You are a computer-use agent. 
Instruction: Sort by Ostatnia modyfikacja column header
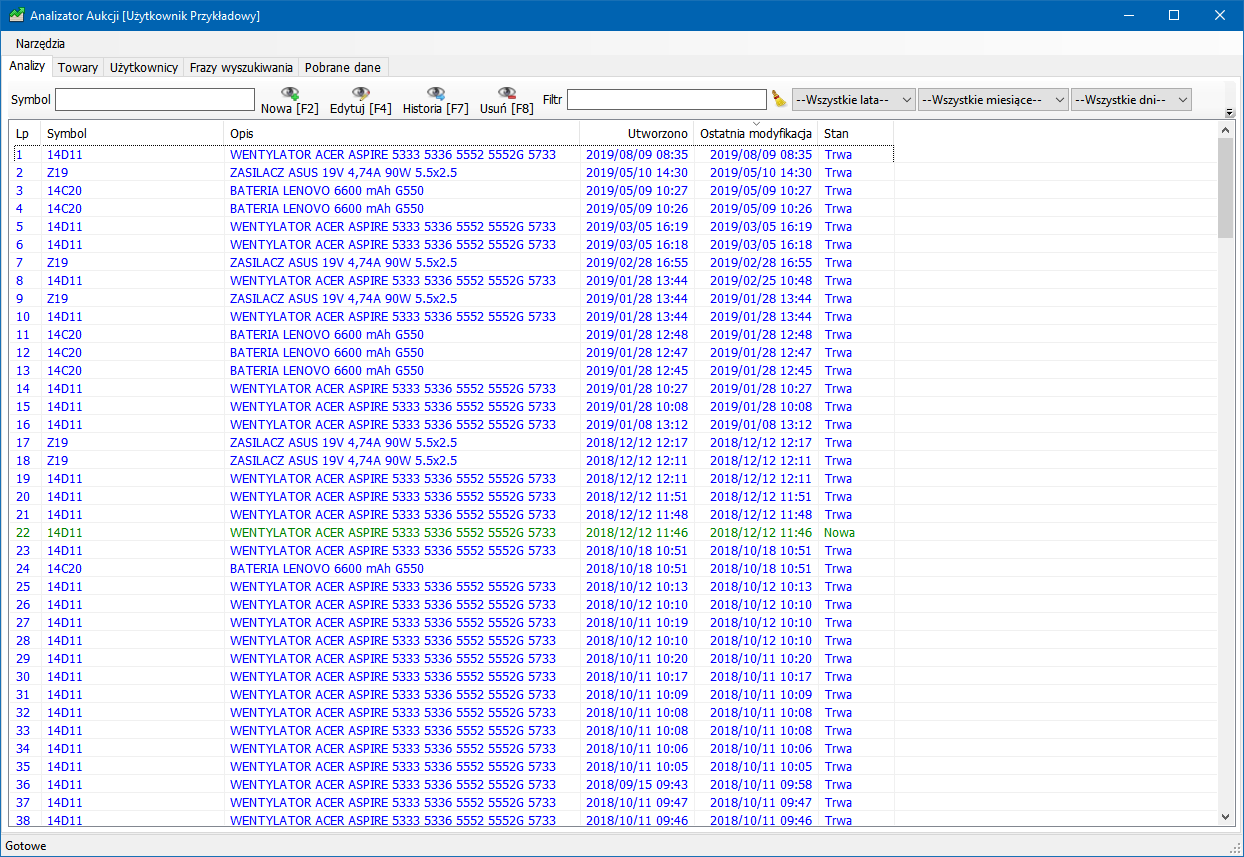click(755, 133)
